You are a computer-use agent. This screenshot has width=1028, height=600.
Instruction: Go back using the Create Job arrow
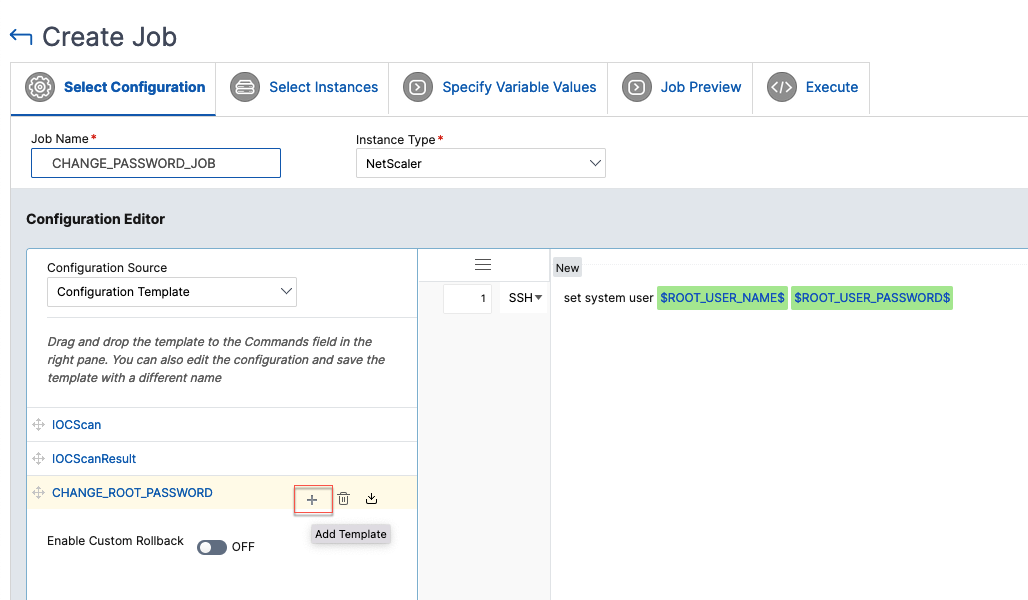[x=21, y=37]
